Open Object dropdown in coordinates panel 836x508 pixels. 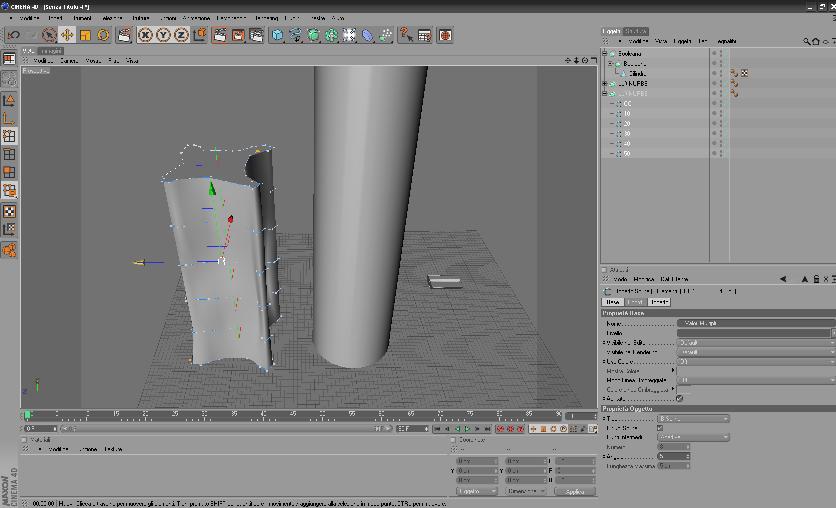pyautogui.click(x=476, y=491)
